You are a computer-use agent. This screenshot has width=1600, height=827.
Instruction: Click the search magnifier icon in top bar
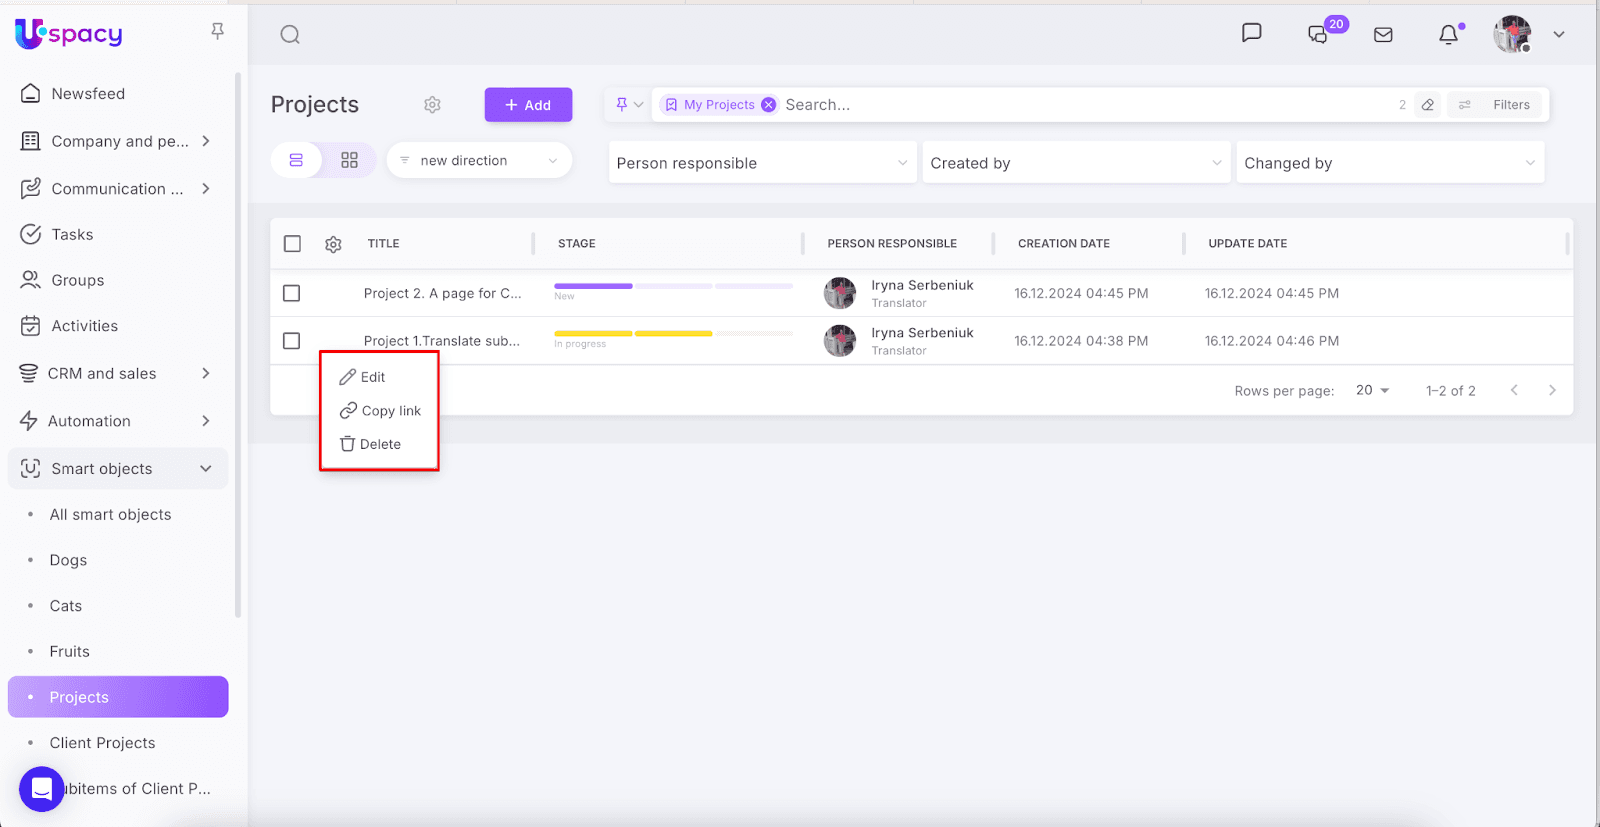[x=290, y=35]
